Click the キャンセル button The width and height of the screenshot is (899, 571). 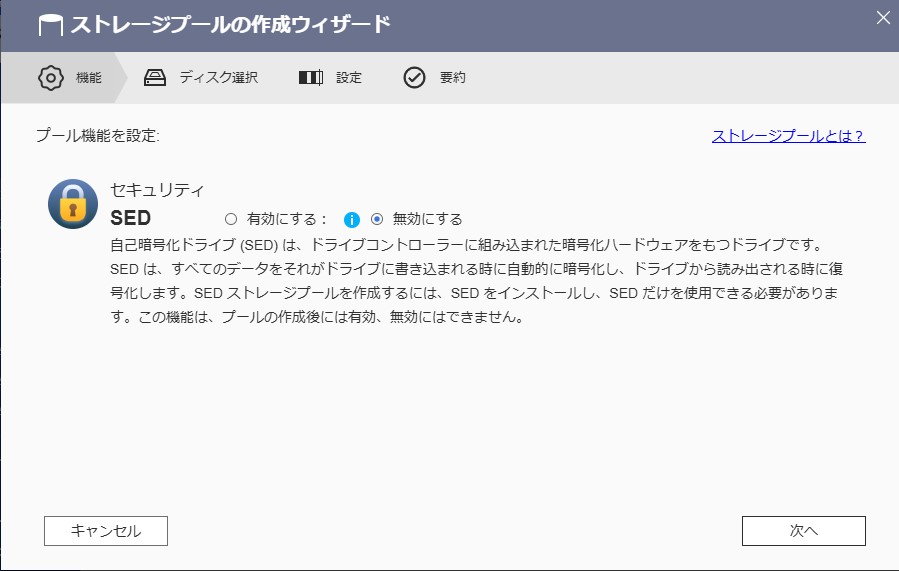click(106, 531)
